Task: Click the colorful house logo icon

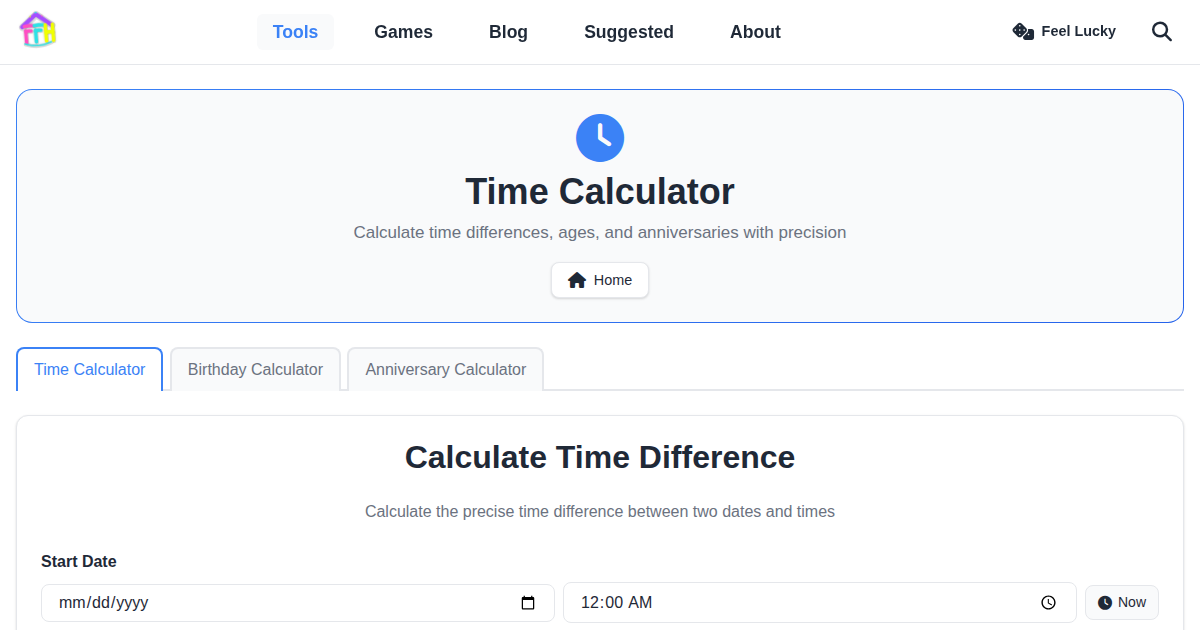Action: coord(37,30)
